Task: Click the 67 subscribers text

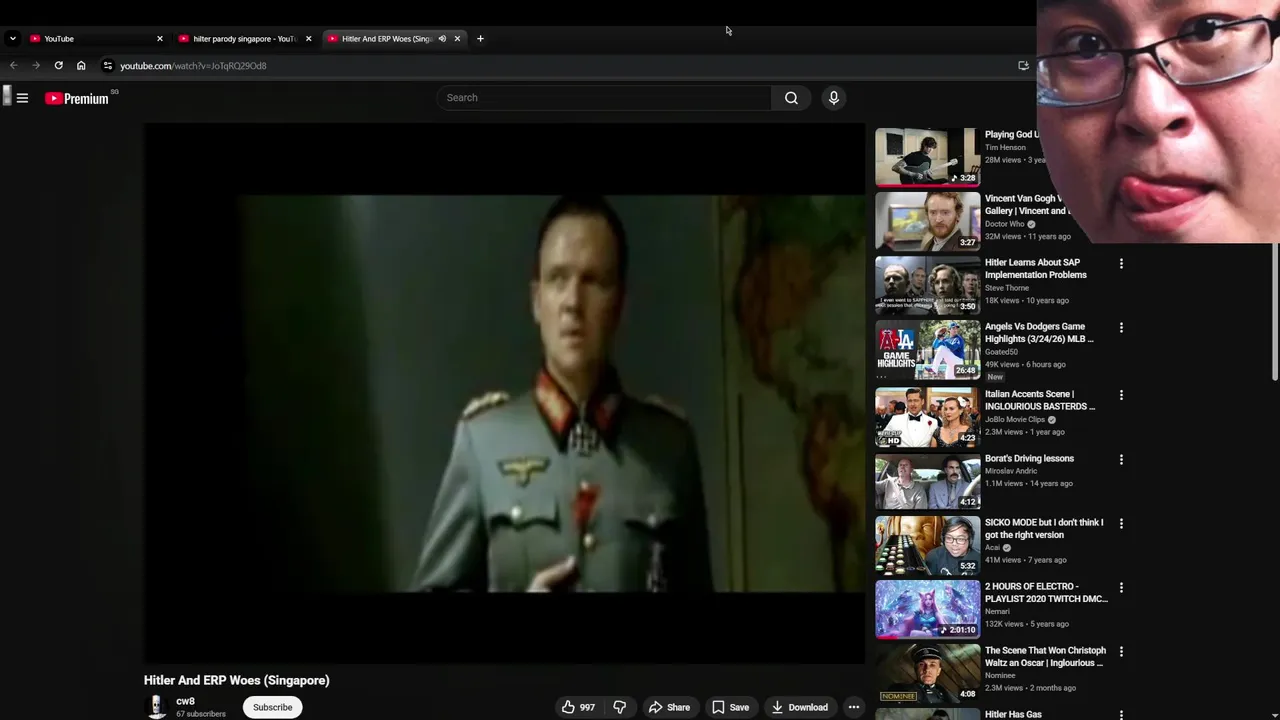Action: pyautogui.click(x=201, y=714)
